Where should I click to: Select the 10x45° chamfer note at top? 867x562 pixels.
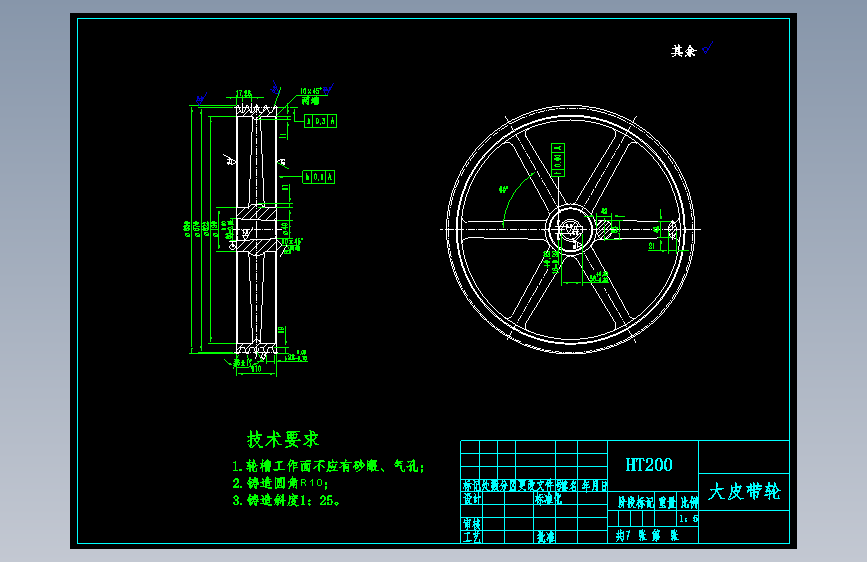pyautogui.click(x=311, y=91)
